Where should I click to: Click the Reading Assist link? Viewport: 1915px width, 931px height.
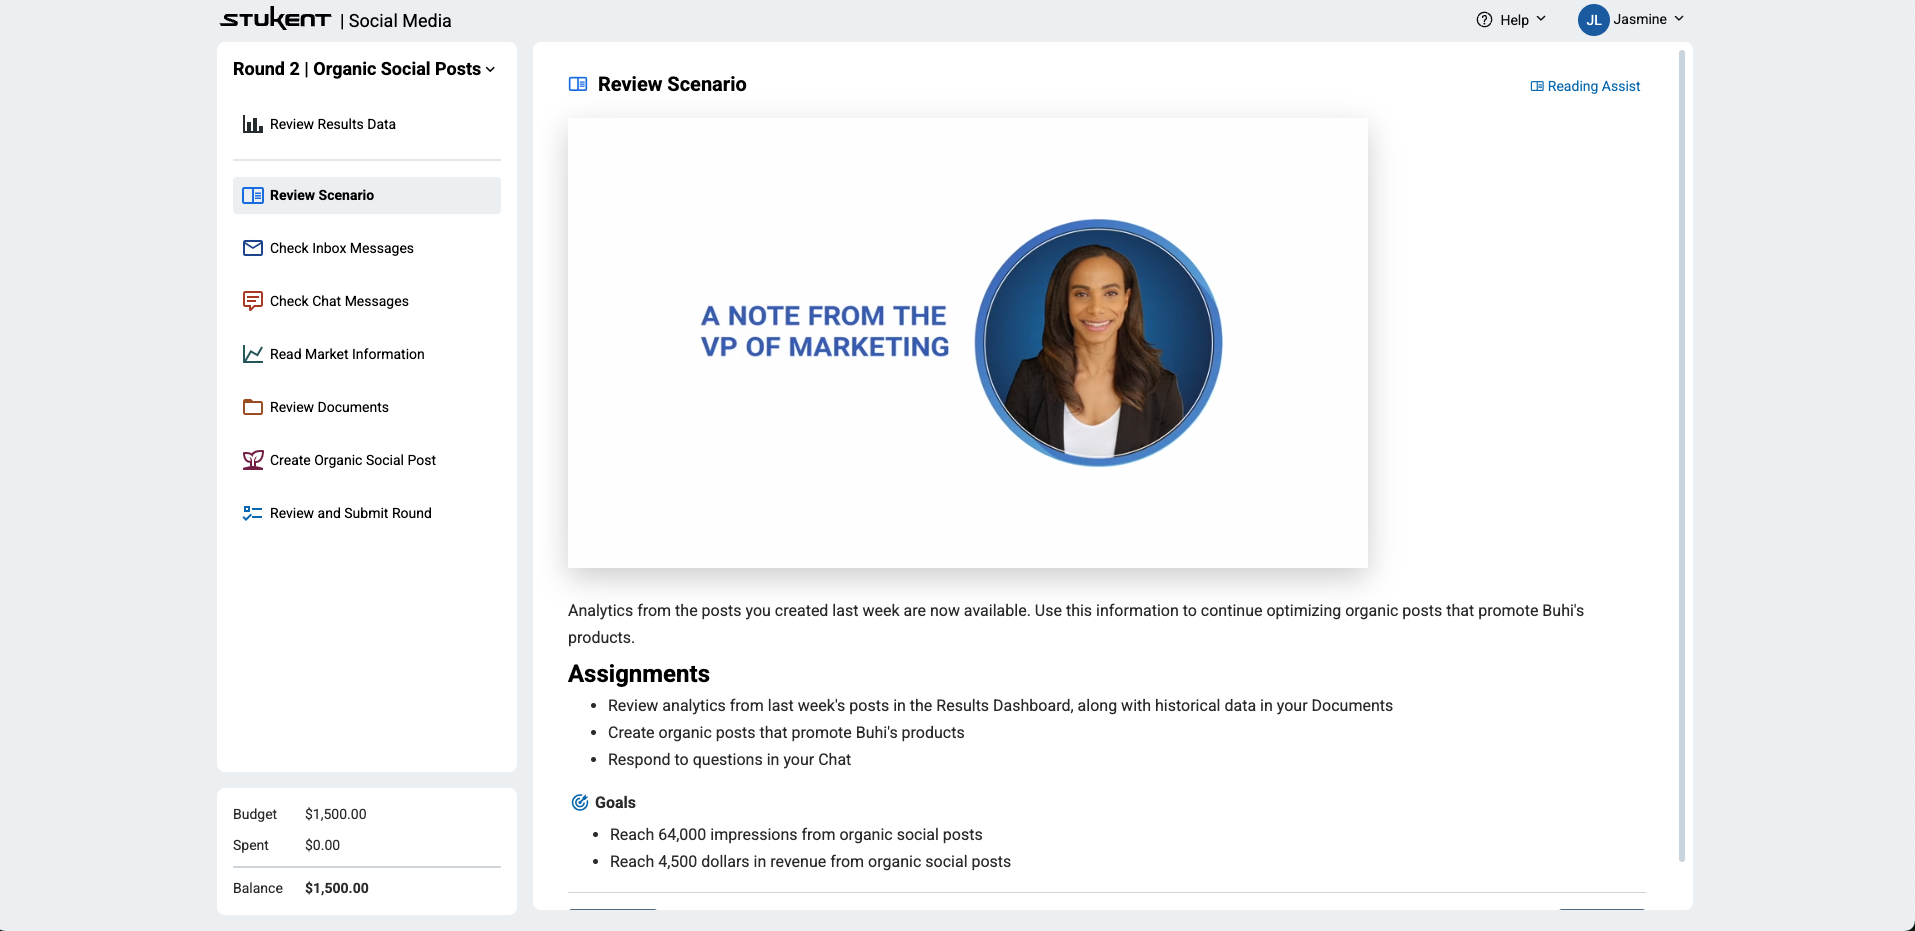click(x=1586, y=86)
